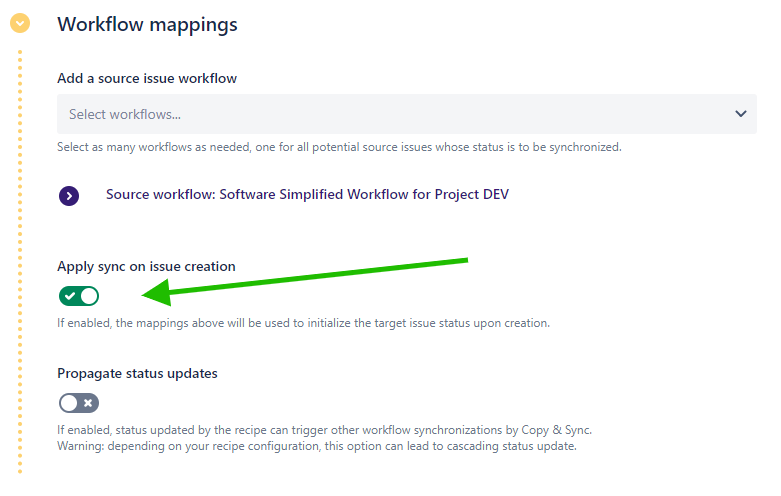This screenshot has width=781, height=496.
Task: Expand the purple Source workflow chevron icon
Action: (x=69, y=196)
